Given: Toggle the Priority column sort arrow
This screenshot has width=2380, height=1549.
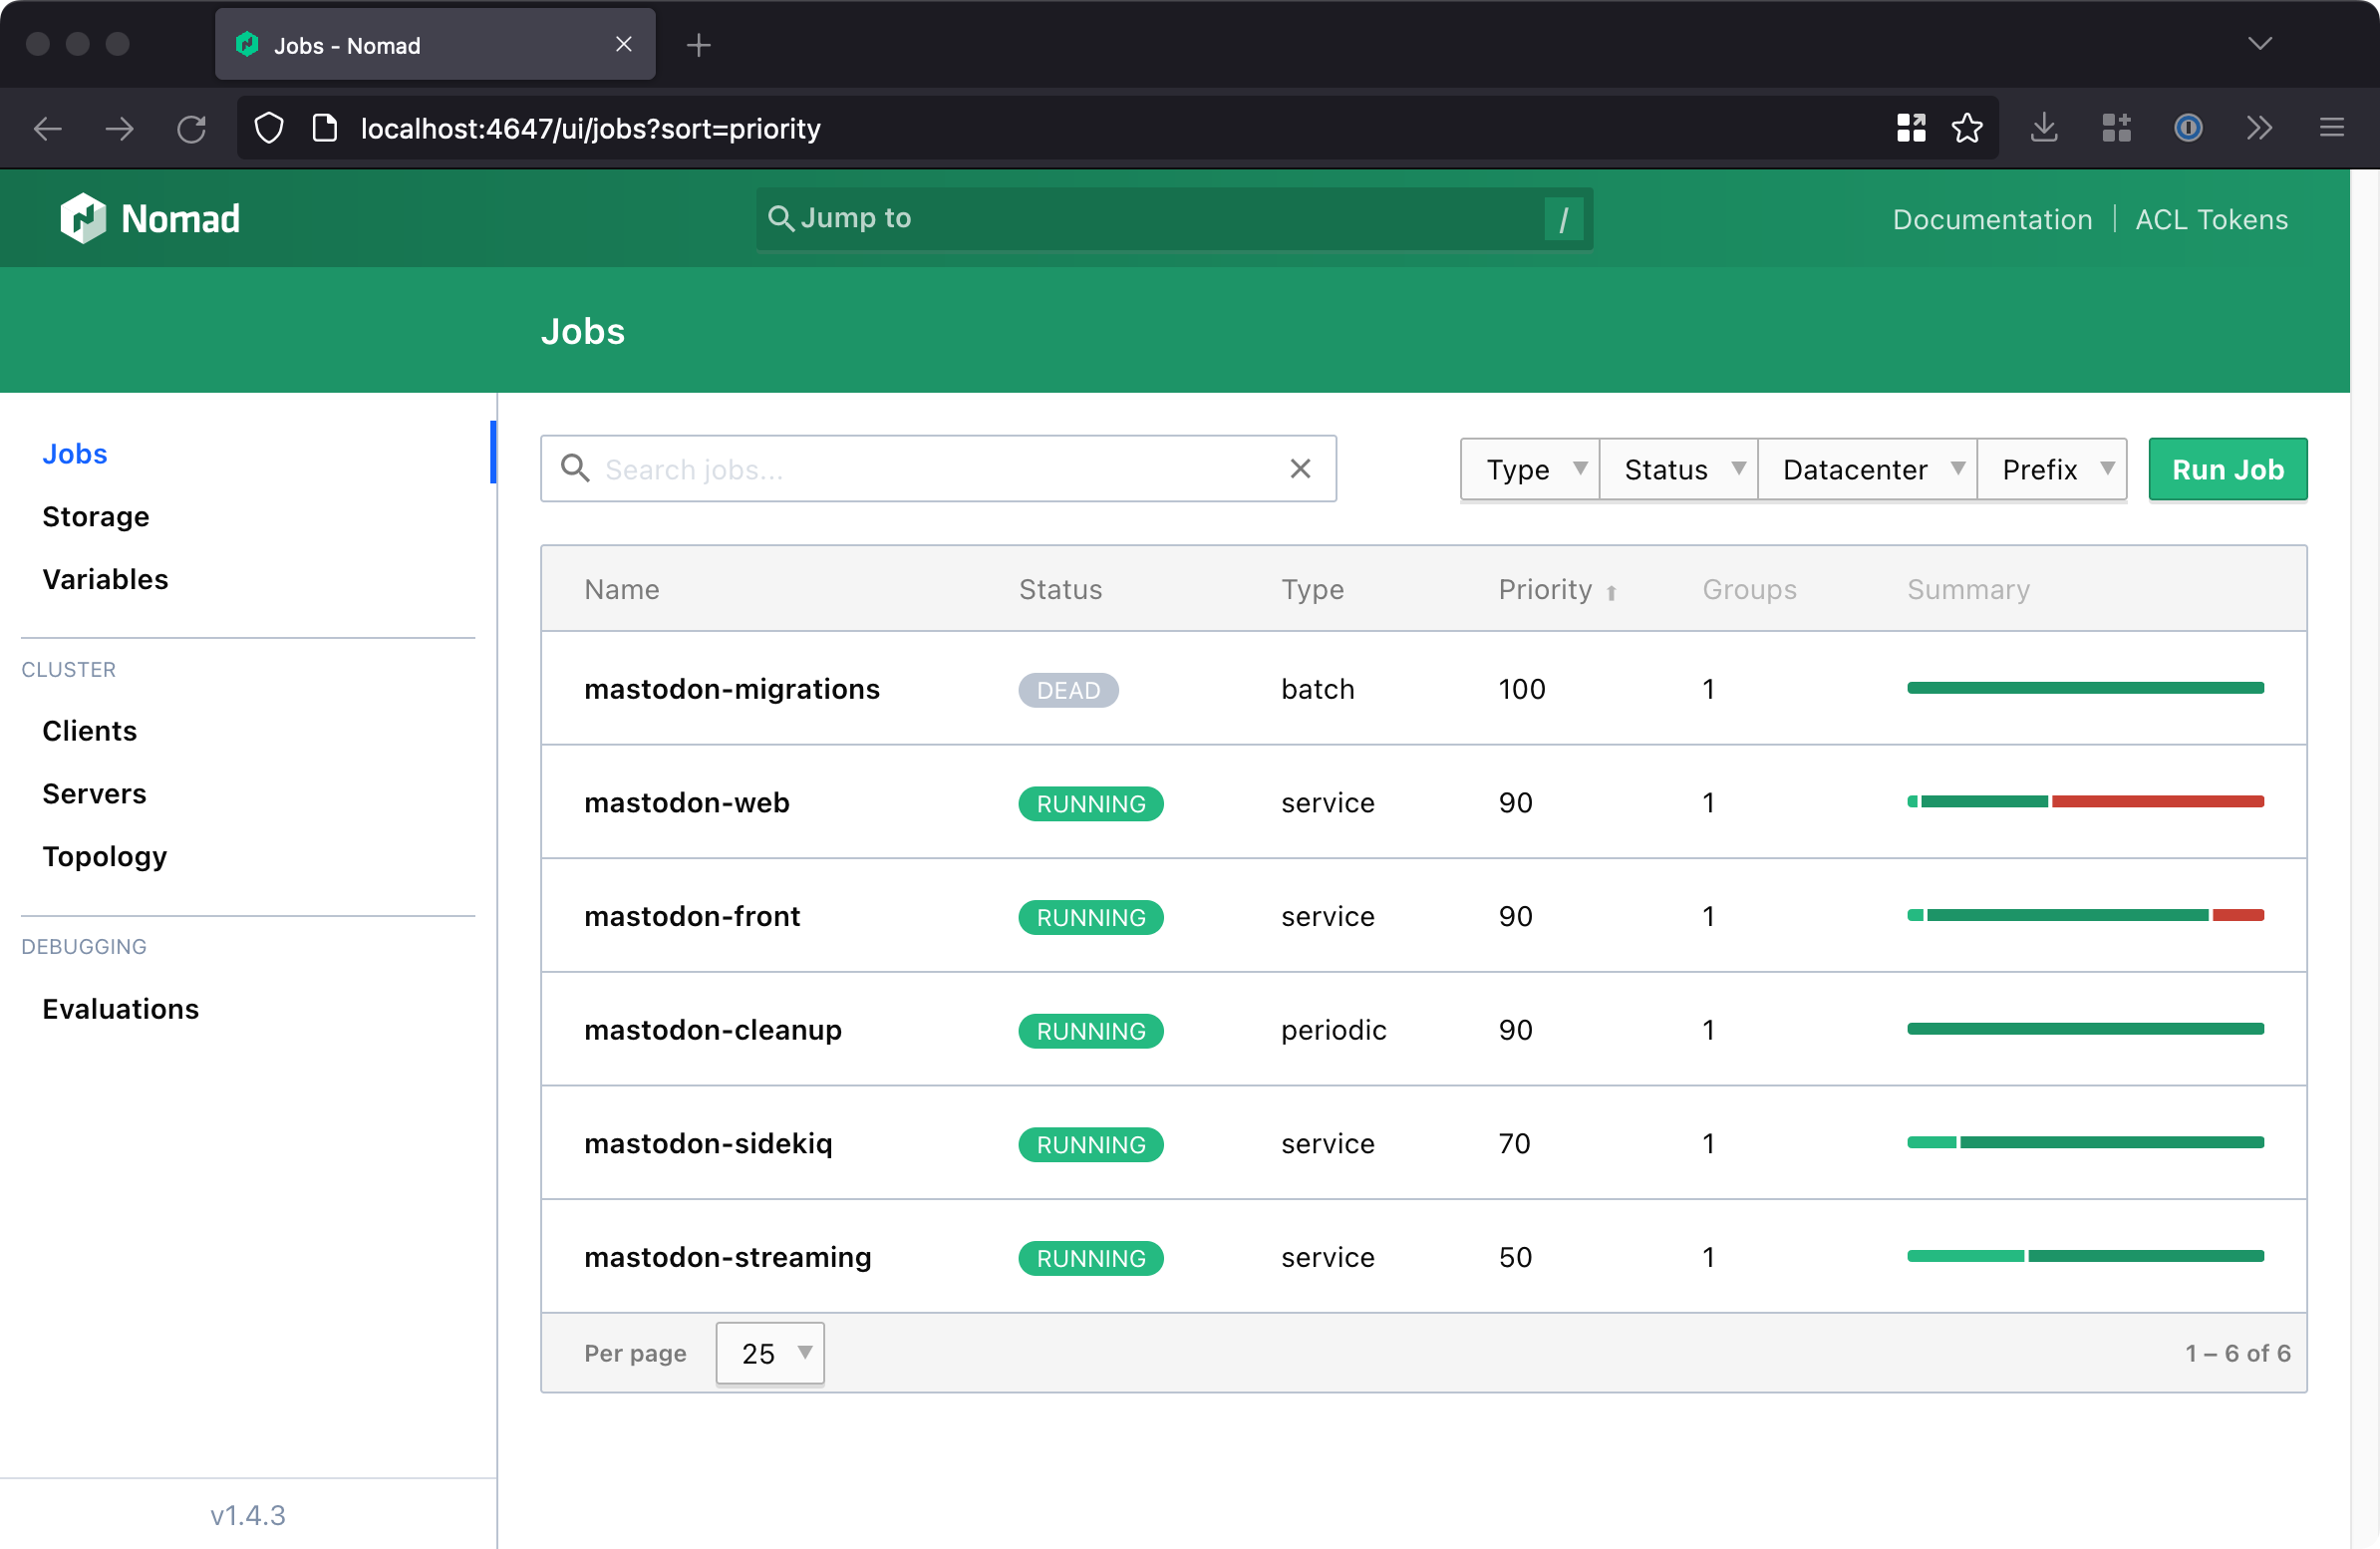Looking at the screenshot, I should click(x=1612, y=592).
